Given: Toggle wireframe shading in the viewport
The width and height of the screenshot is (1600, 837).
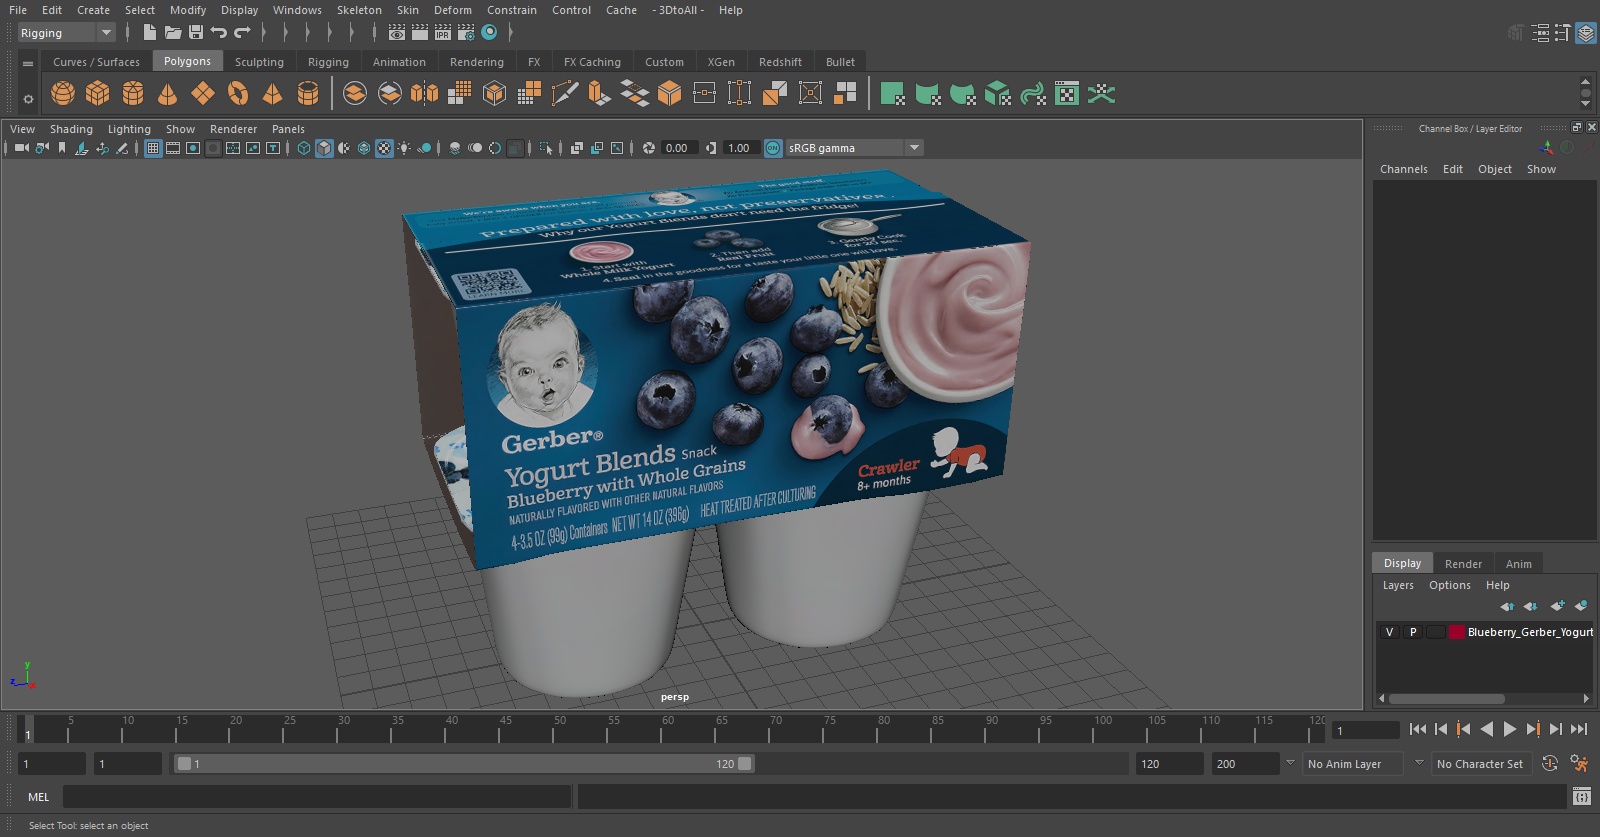Looking at the screenshot, I should pos(304,148).
